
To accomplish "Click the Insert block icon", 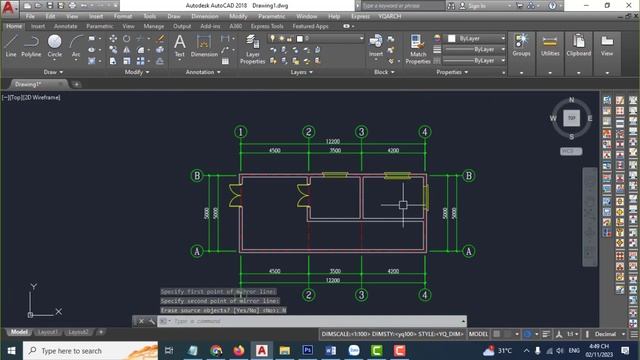I will pos(376,45).
